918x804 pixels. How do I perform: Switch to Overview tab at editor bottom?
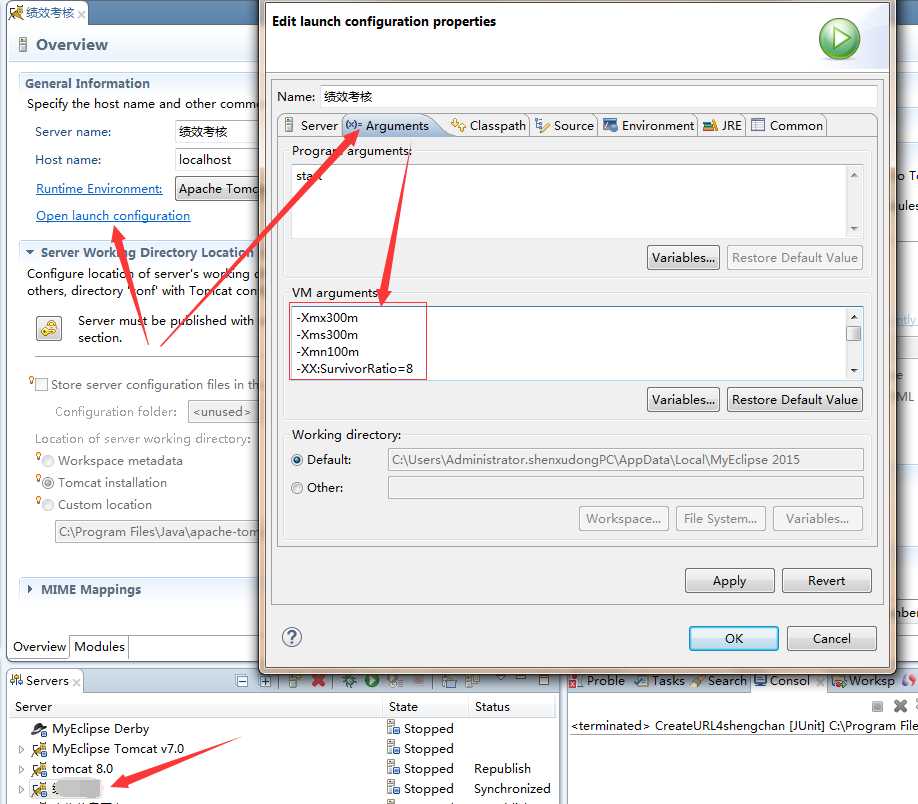[x=39, y=646]
